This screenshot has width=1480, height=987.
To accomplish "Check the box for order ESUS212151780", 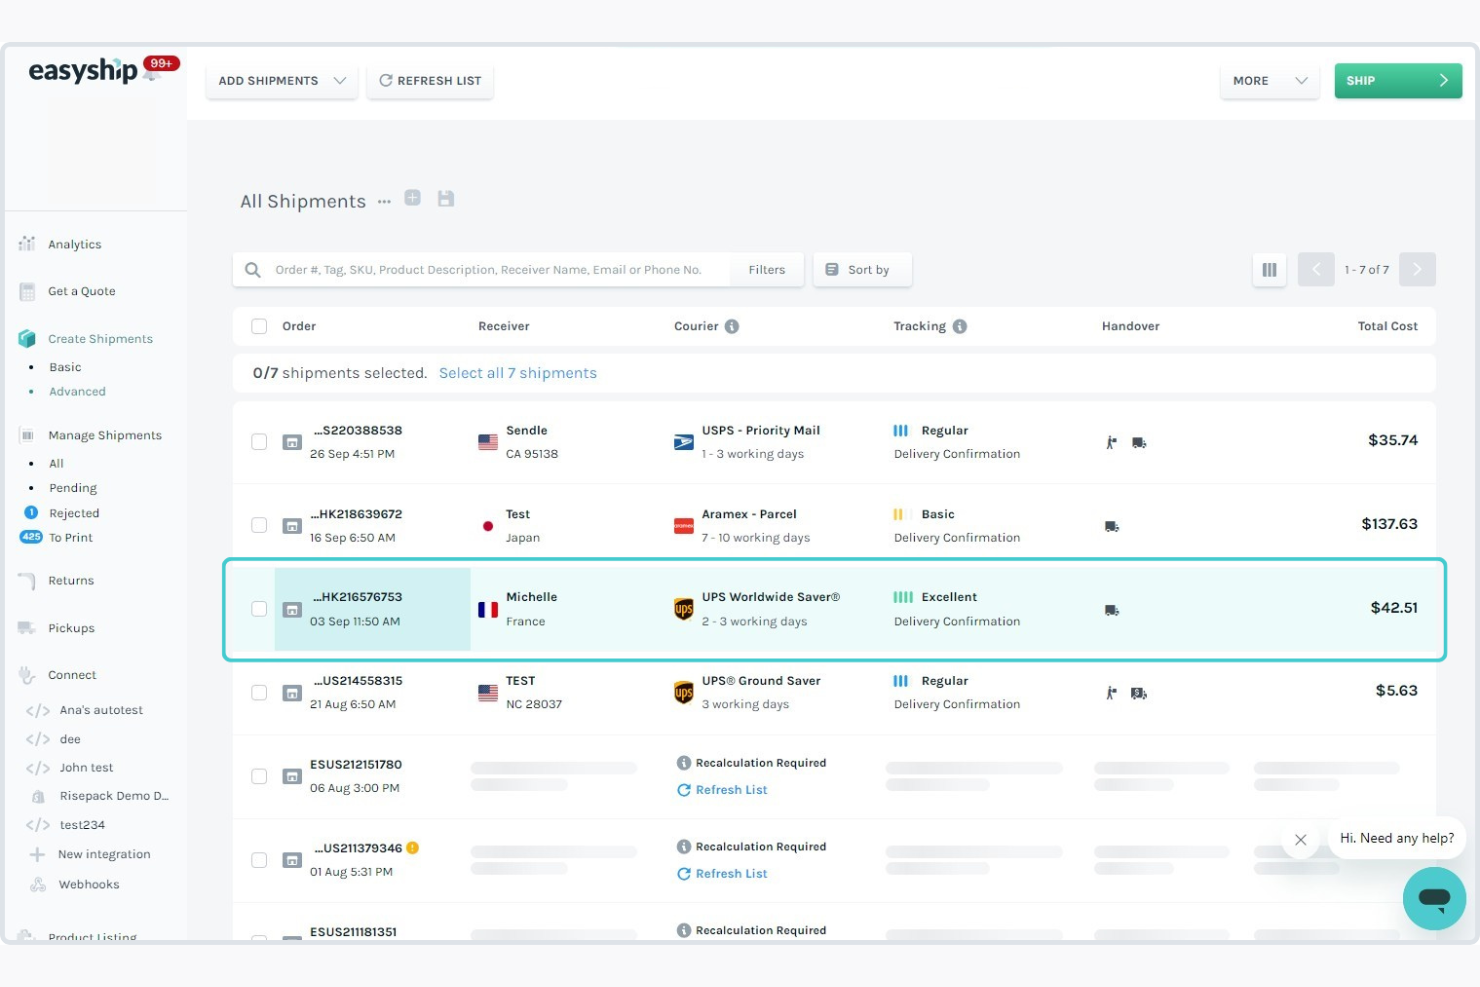I will tap(259, 777).
